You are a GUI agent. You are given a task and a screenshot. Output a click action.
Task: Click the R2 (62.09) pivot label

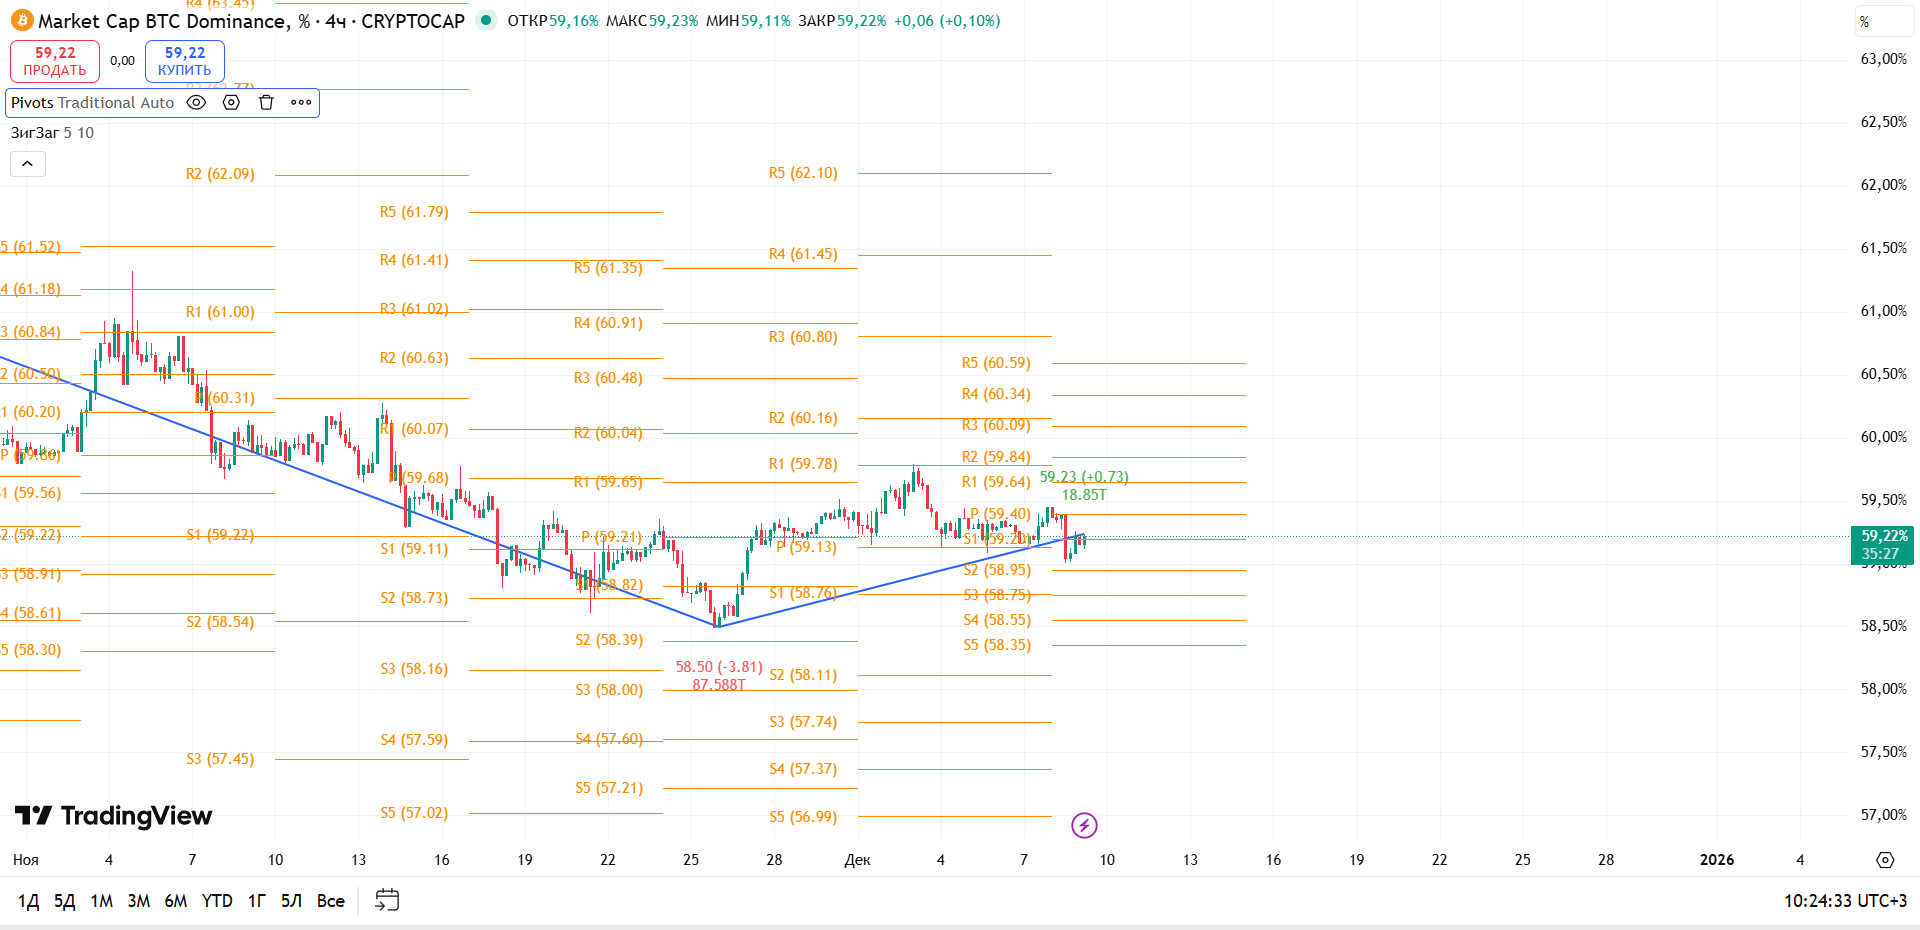coord(220,174)
